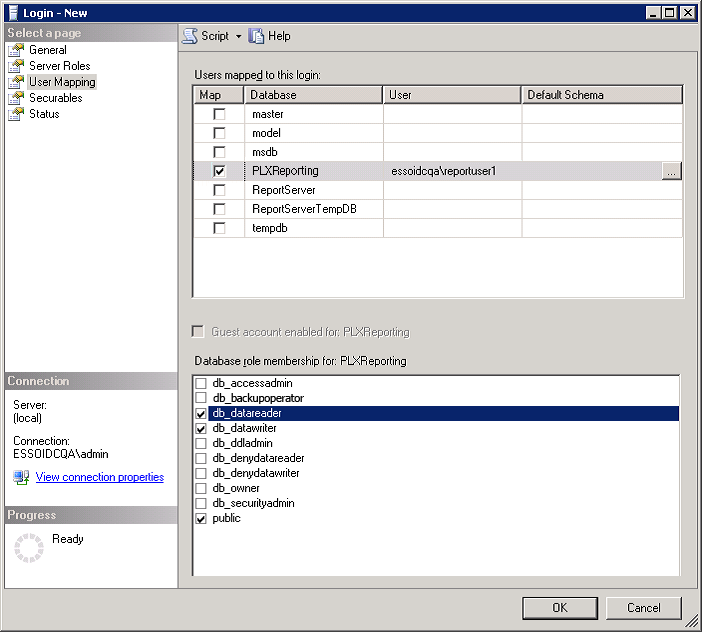The image size is (705, 633).
Task: Click the Securables page icon
Action: 16,98
